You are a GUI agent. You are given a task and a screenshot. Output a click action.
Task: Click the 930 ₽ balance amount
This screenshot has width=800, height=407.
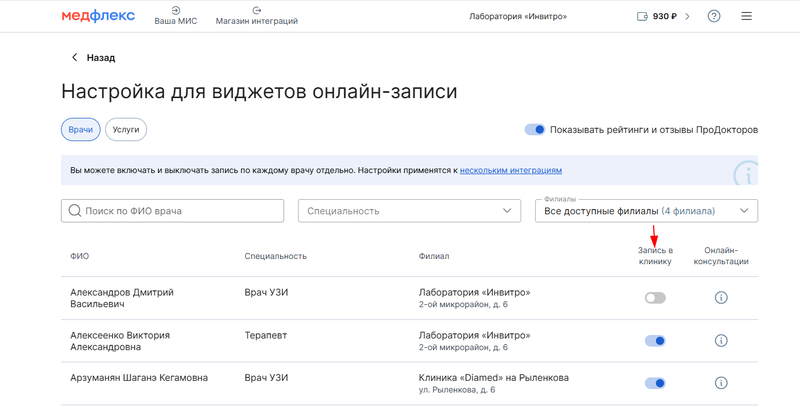(665, 16)
